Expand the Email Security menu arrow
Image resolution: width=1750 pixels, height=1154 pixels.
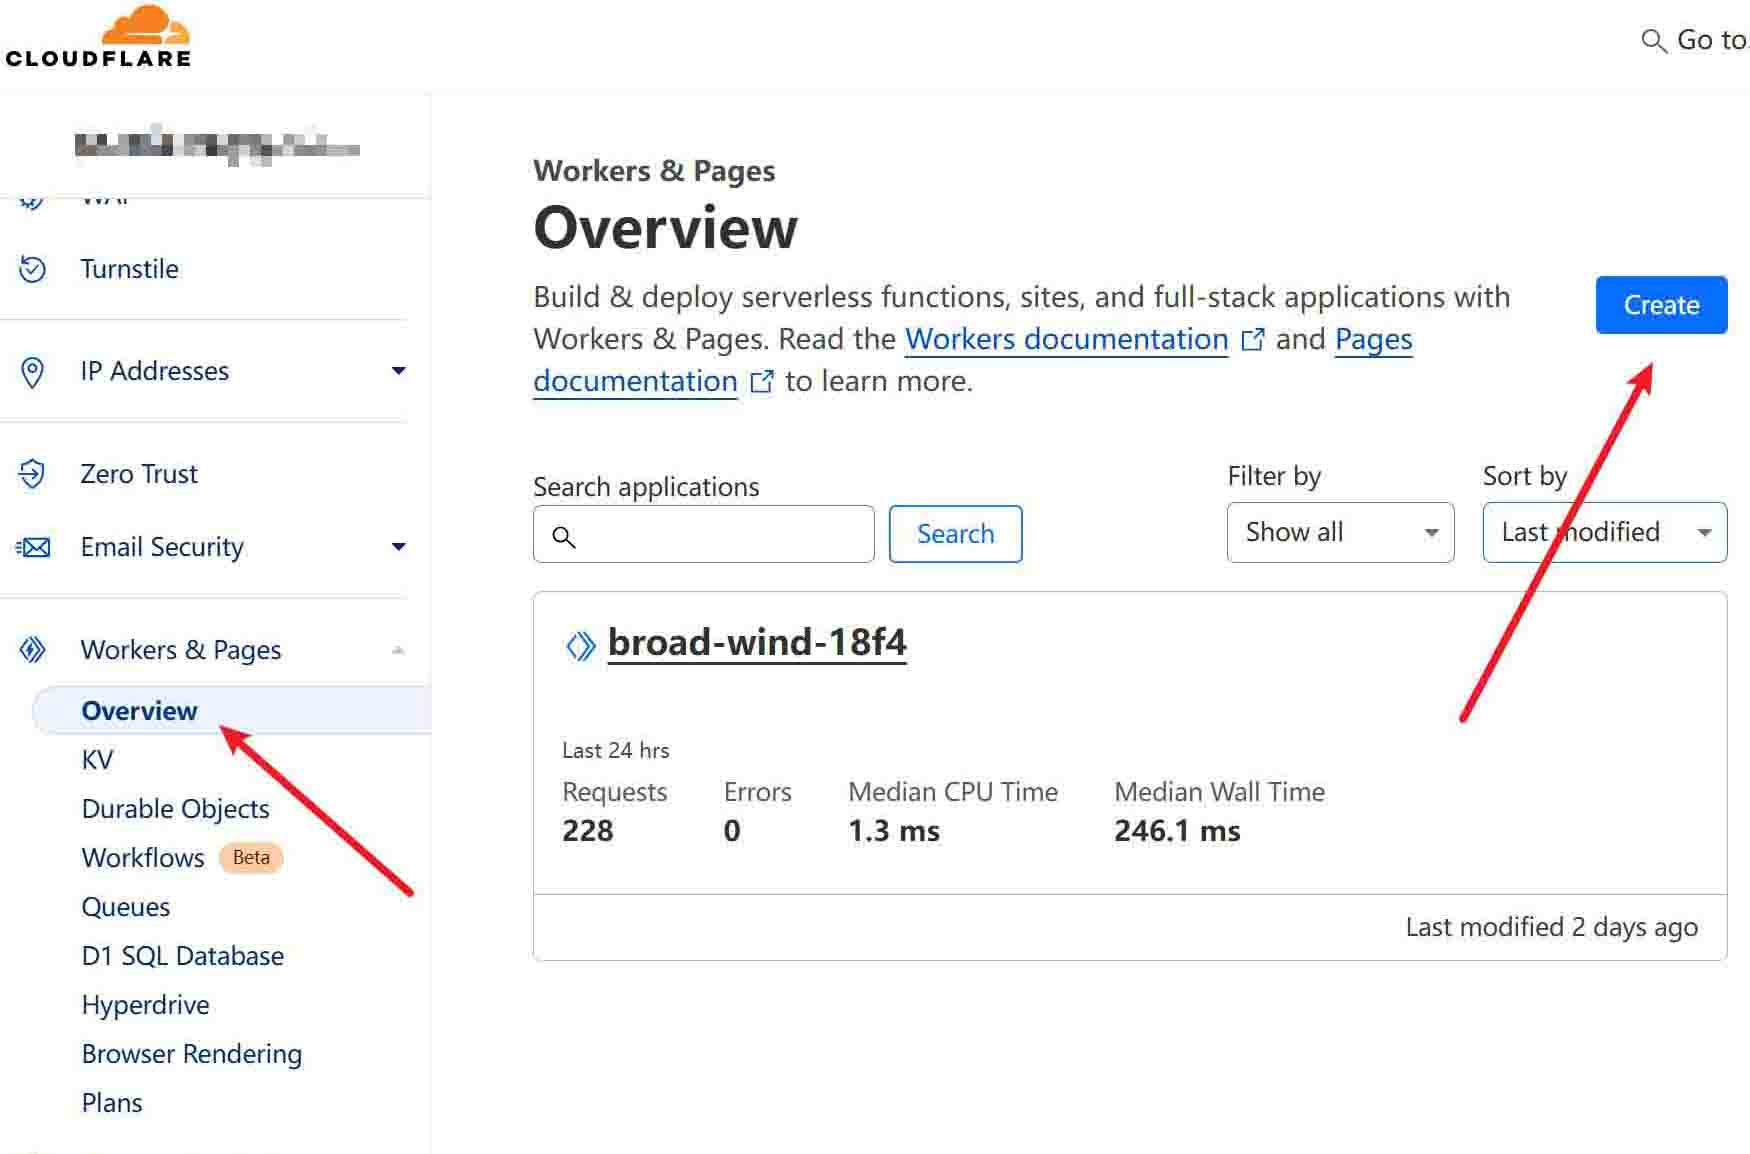click(x=398, y=547)
